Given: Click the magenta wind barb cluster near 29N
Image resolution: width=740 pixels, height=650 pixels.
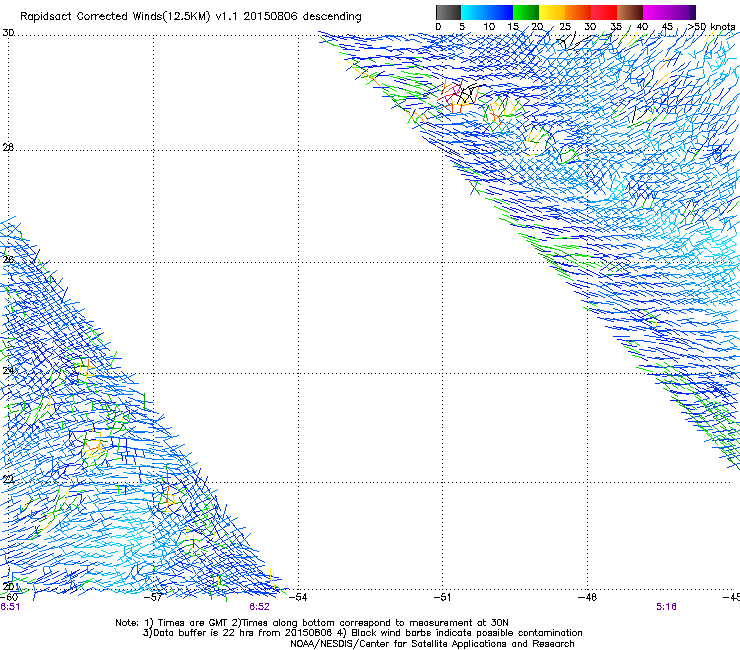Looking at the screenshot, I should 451,93.
